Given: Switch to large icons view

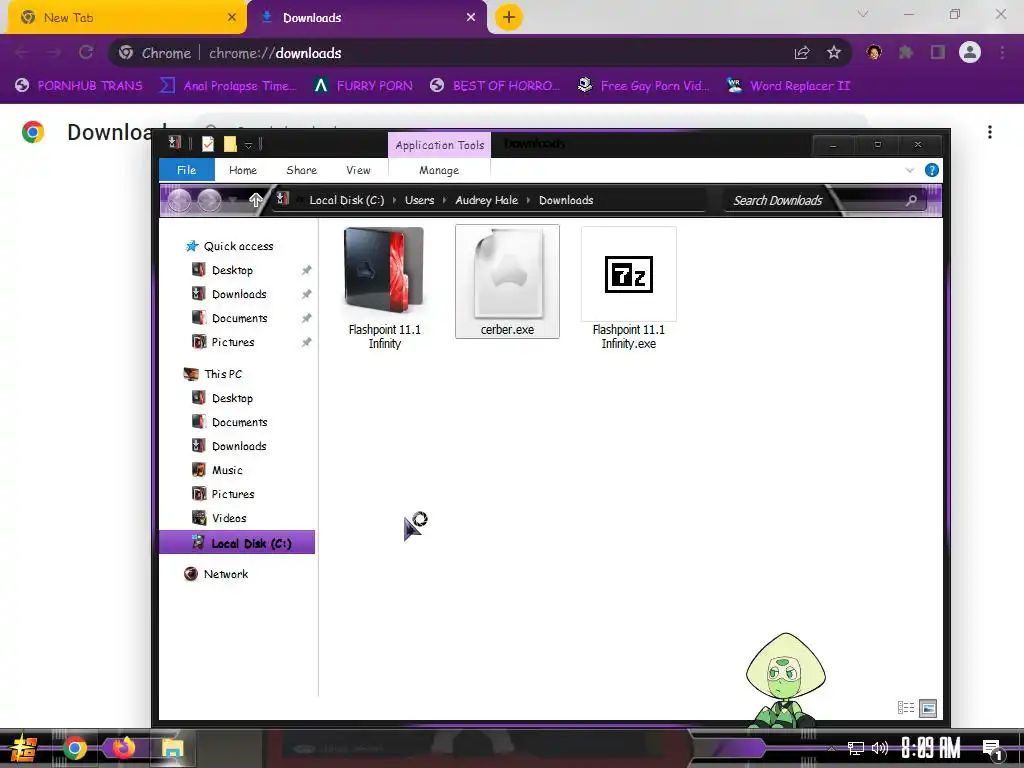Looking at the screenshot, I should (928, 707).
